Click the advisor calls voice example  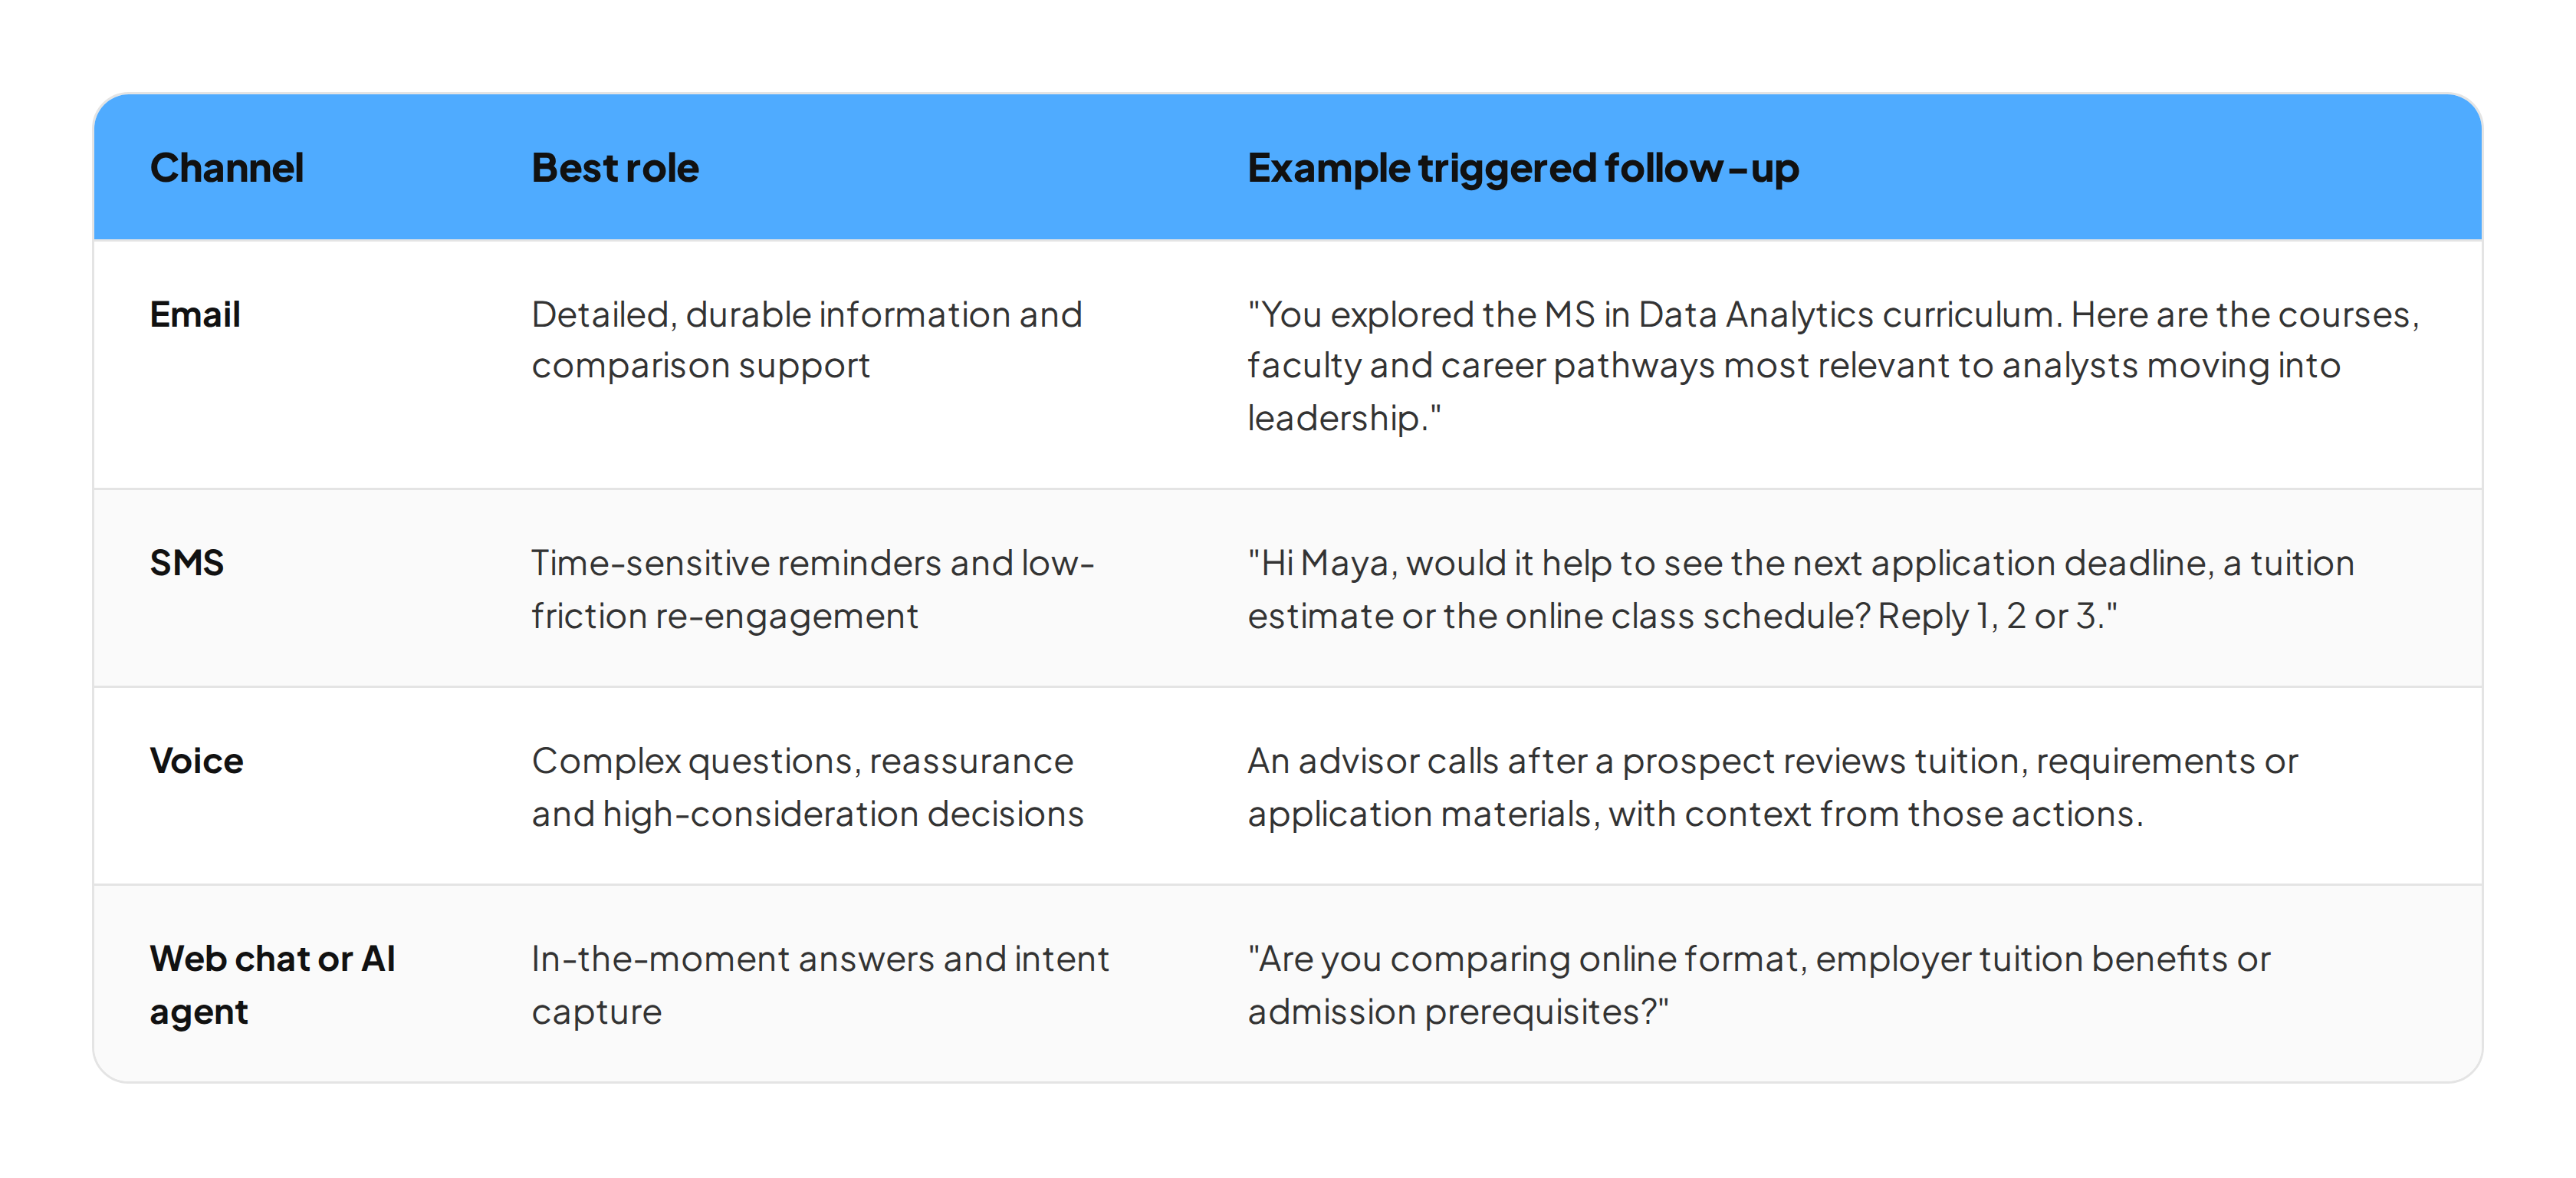click(1772, 787)
